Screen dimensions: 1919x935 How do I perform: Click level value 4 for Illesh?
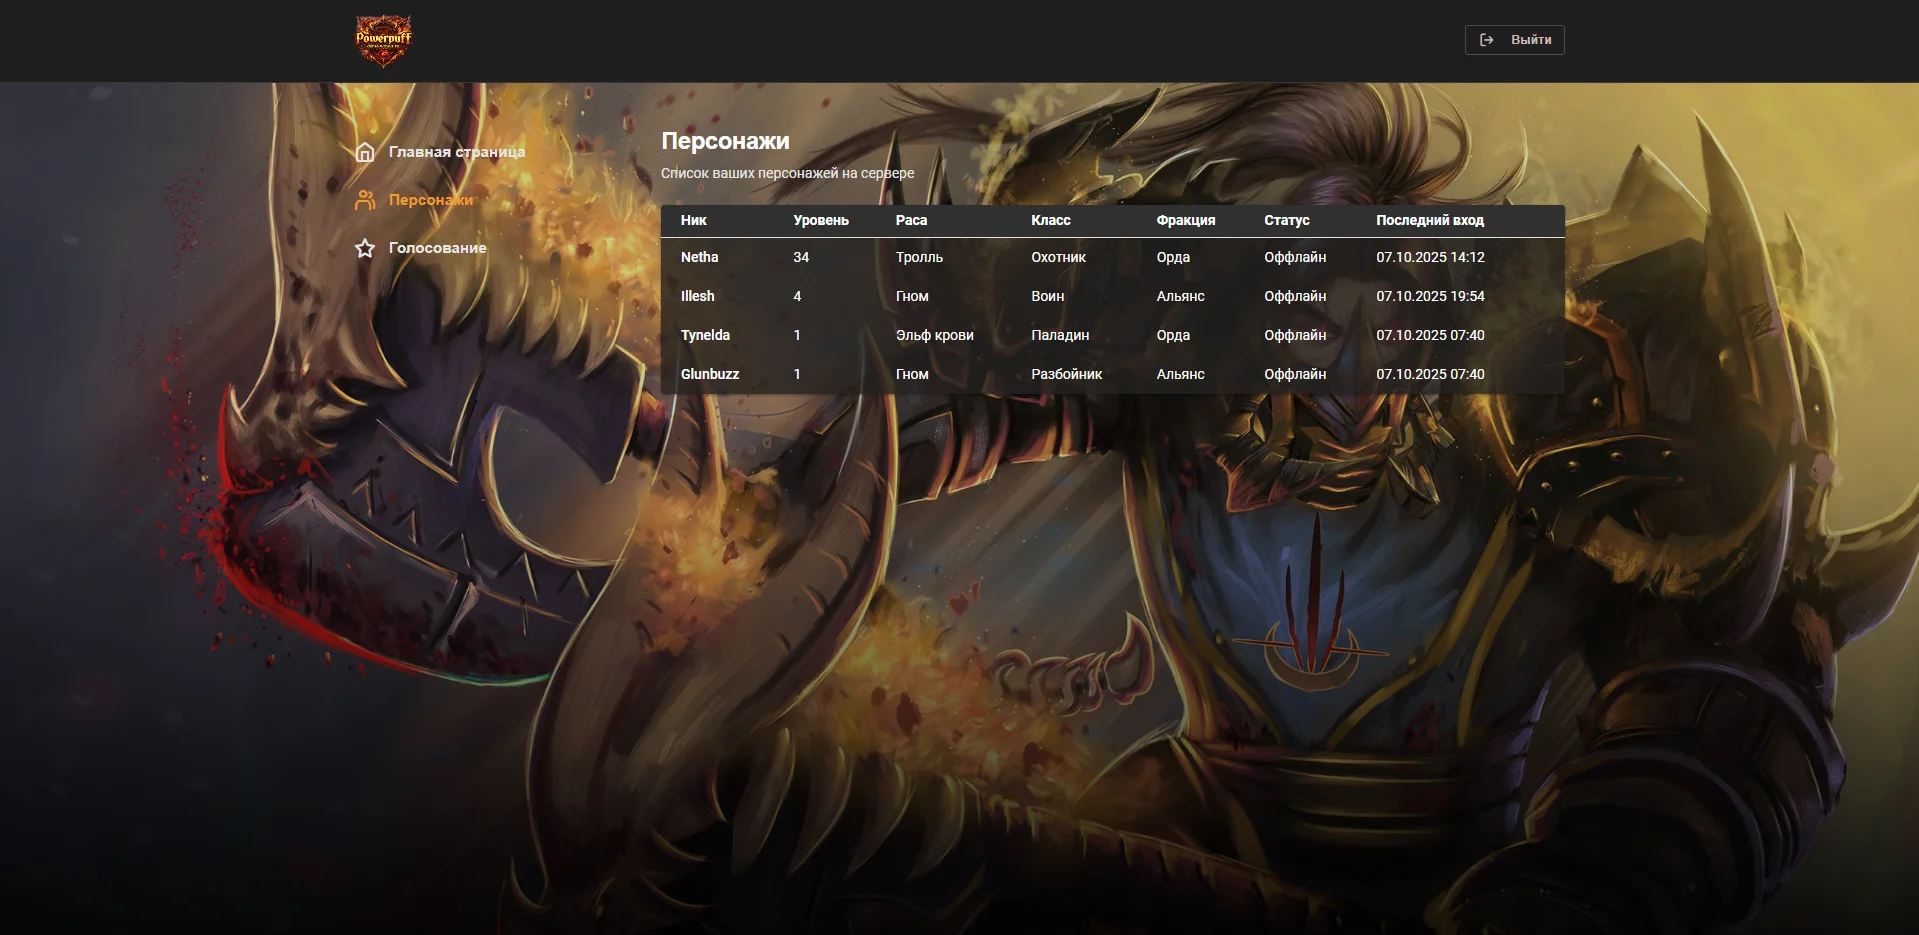(x=797, y=296)
